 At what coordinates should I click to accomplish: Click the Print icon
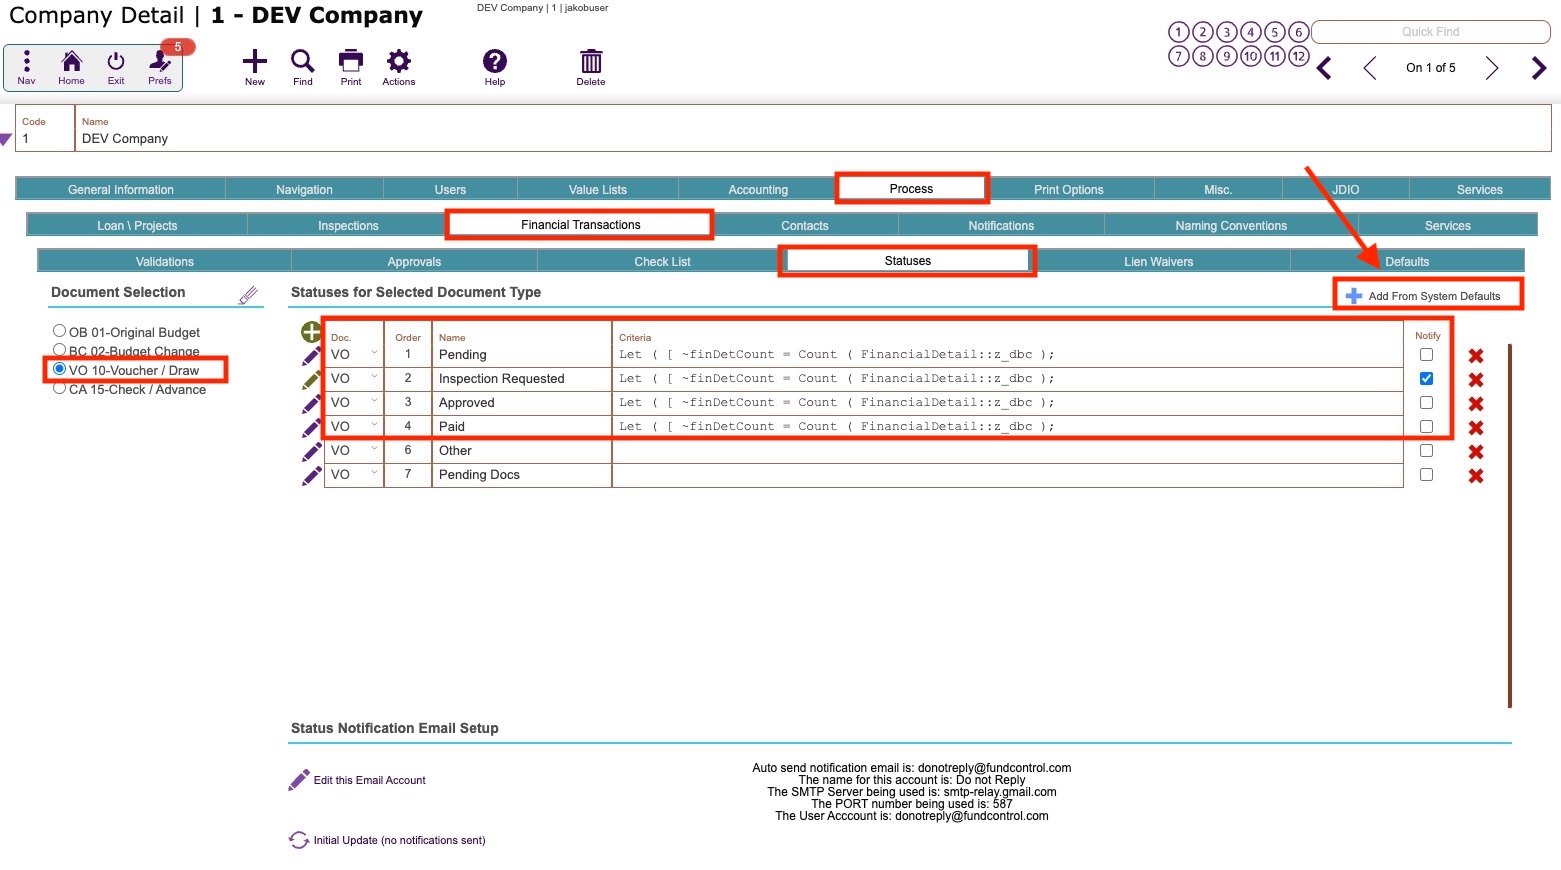coord(351,67)
